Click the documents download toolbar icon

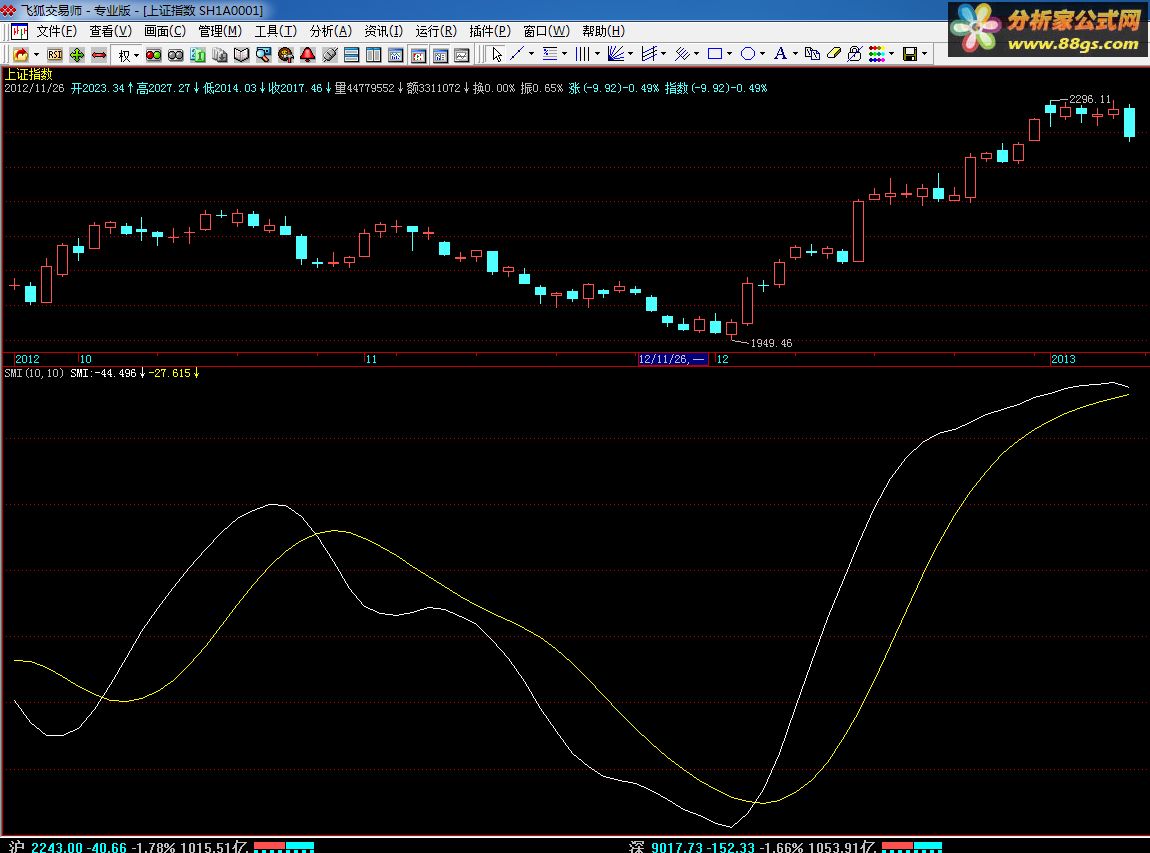(219, 54)
